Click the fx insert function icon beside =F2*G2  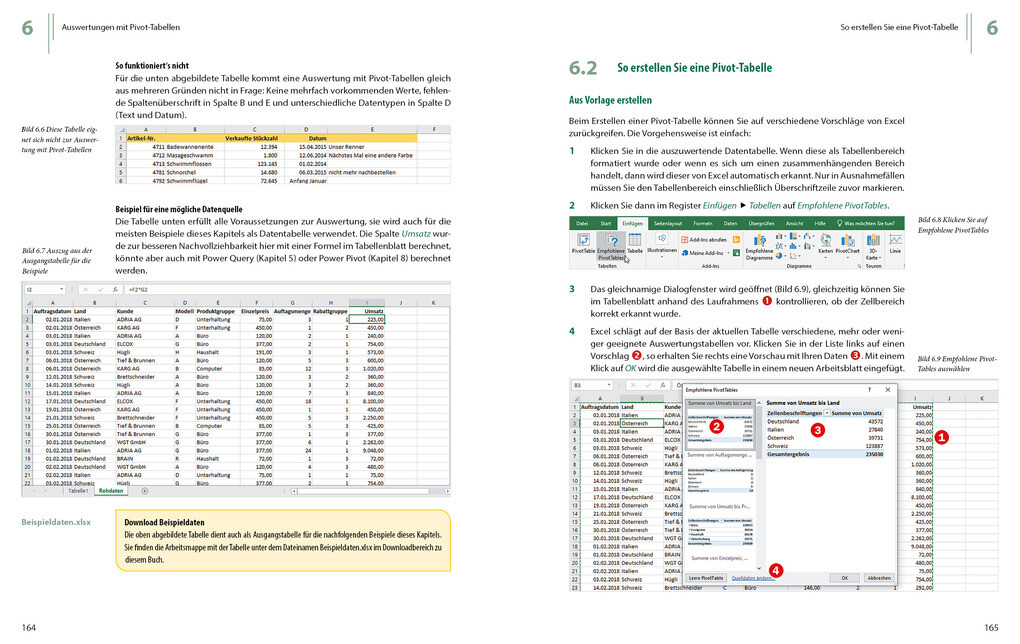tap(115, 289)
